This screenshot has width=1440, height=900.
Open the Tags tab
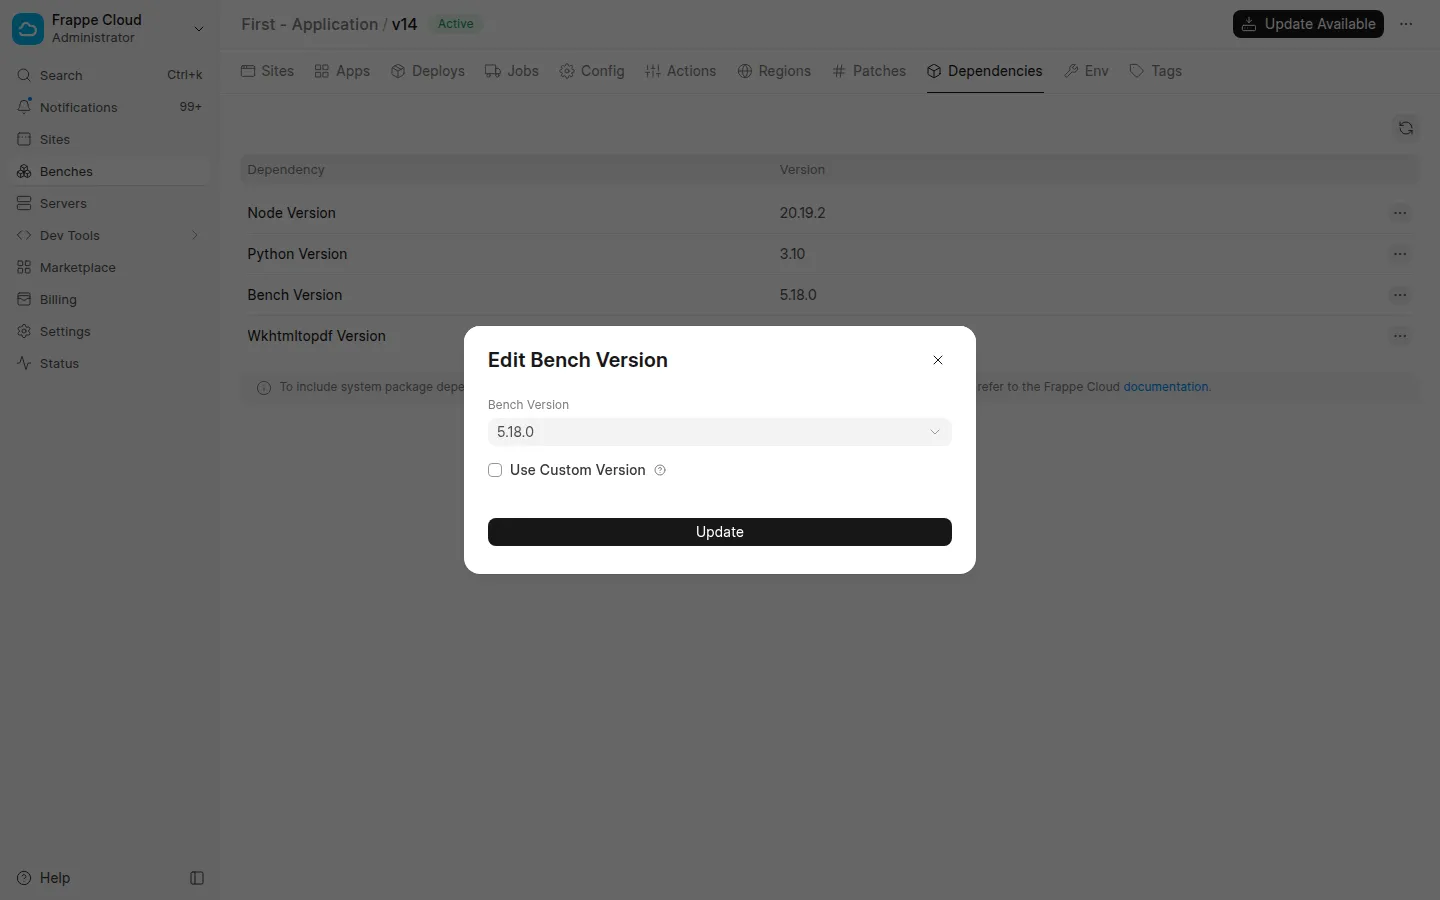pos(1156,71)
